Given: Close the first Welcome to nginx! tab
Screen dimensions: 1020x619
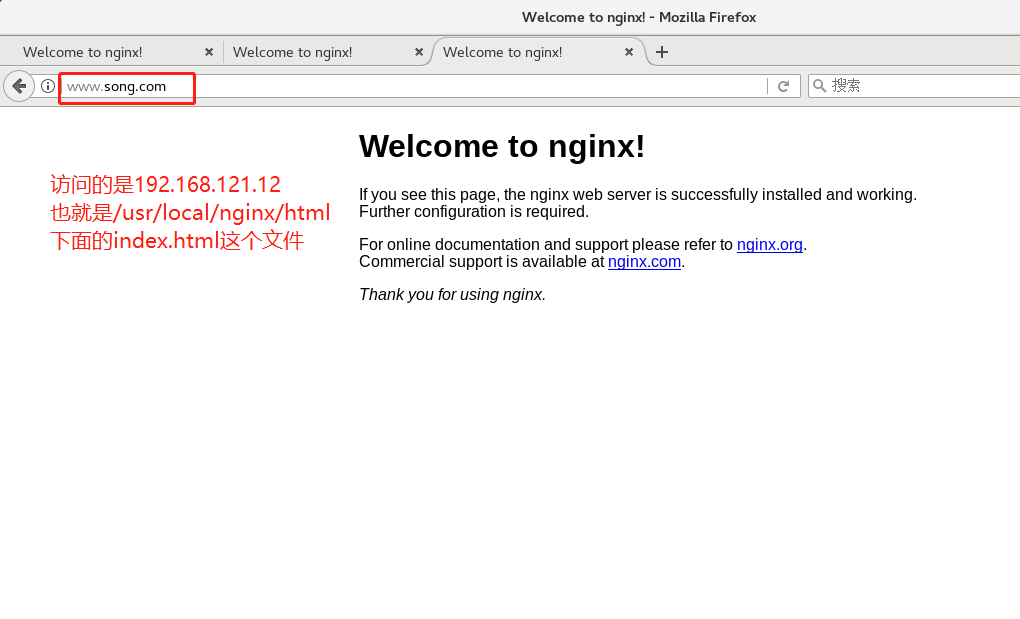Looking at the screenshot, I should tap(209, 52).
